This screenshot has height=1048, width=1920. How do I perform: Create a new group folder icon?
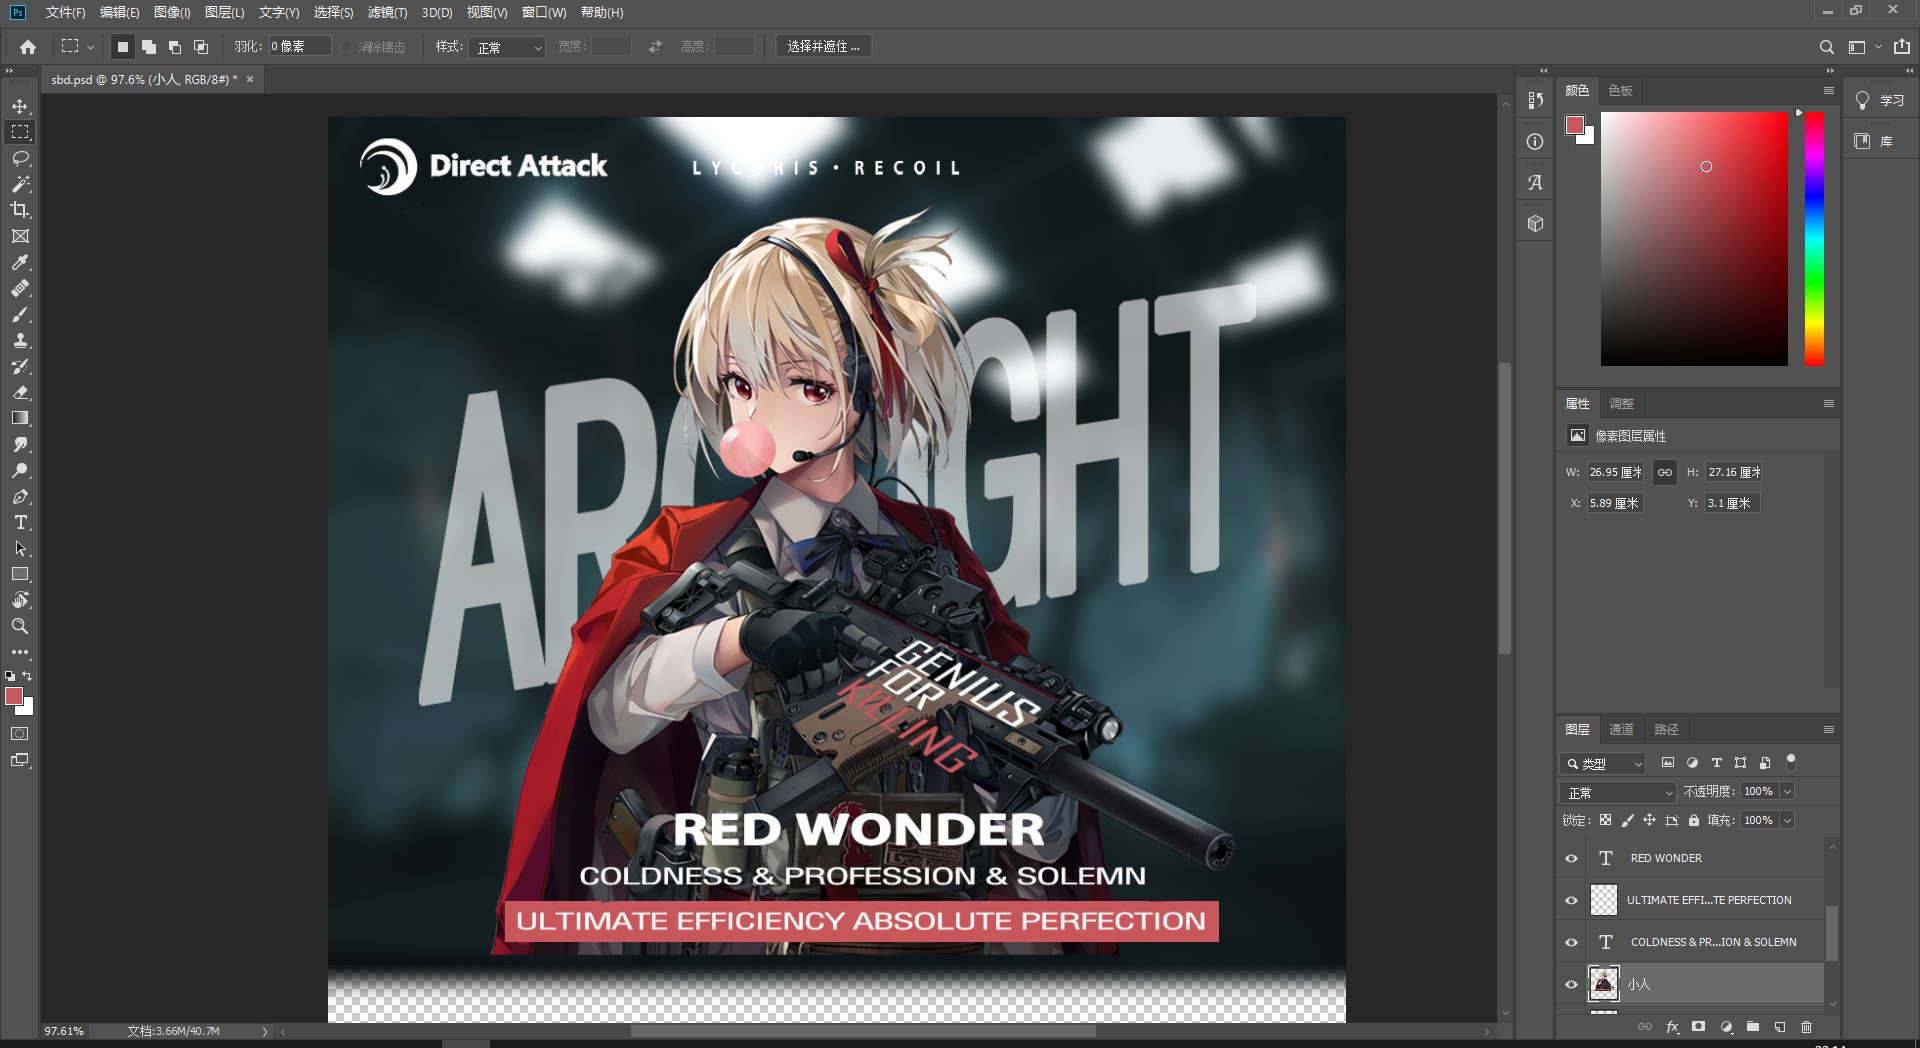(1753, 1027)
